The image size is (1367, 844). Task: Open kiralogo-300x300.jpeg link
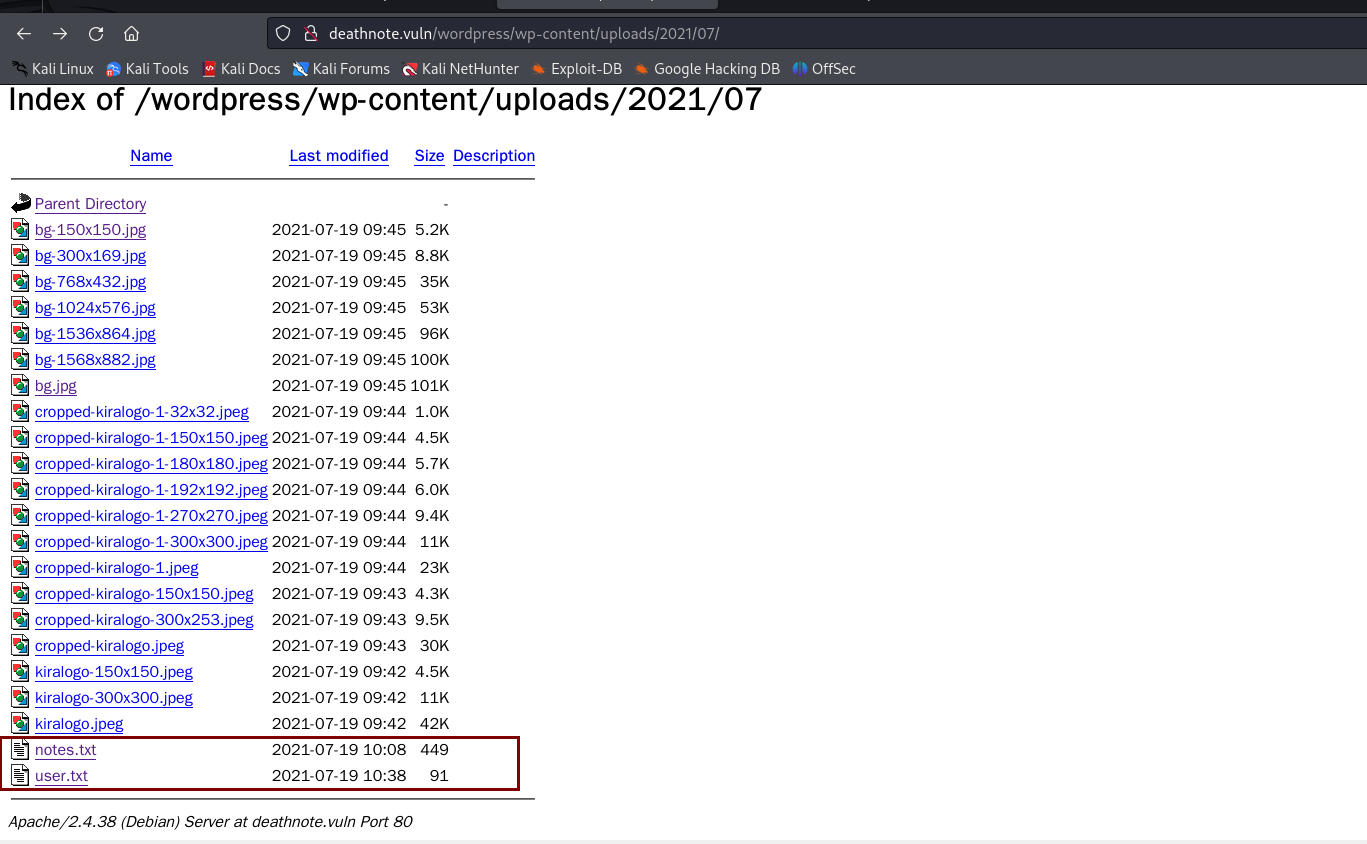(x=114, y=698)
